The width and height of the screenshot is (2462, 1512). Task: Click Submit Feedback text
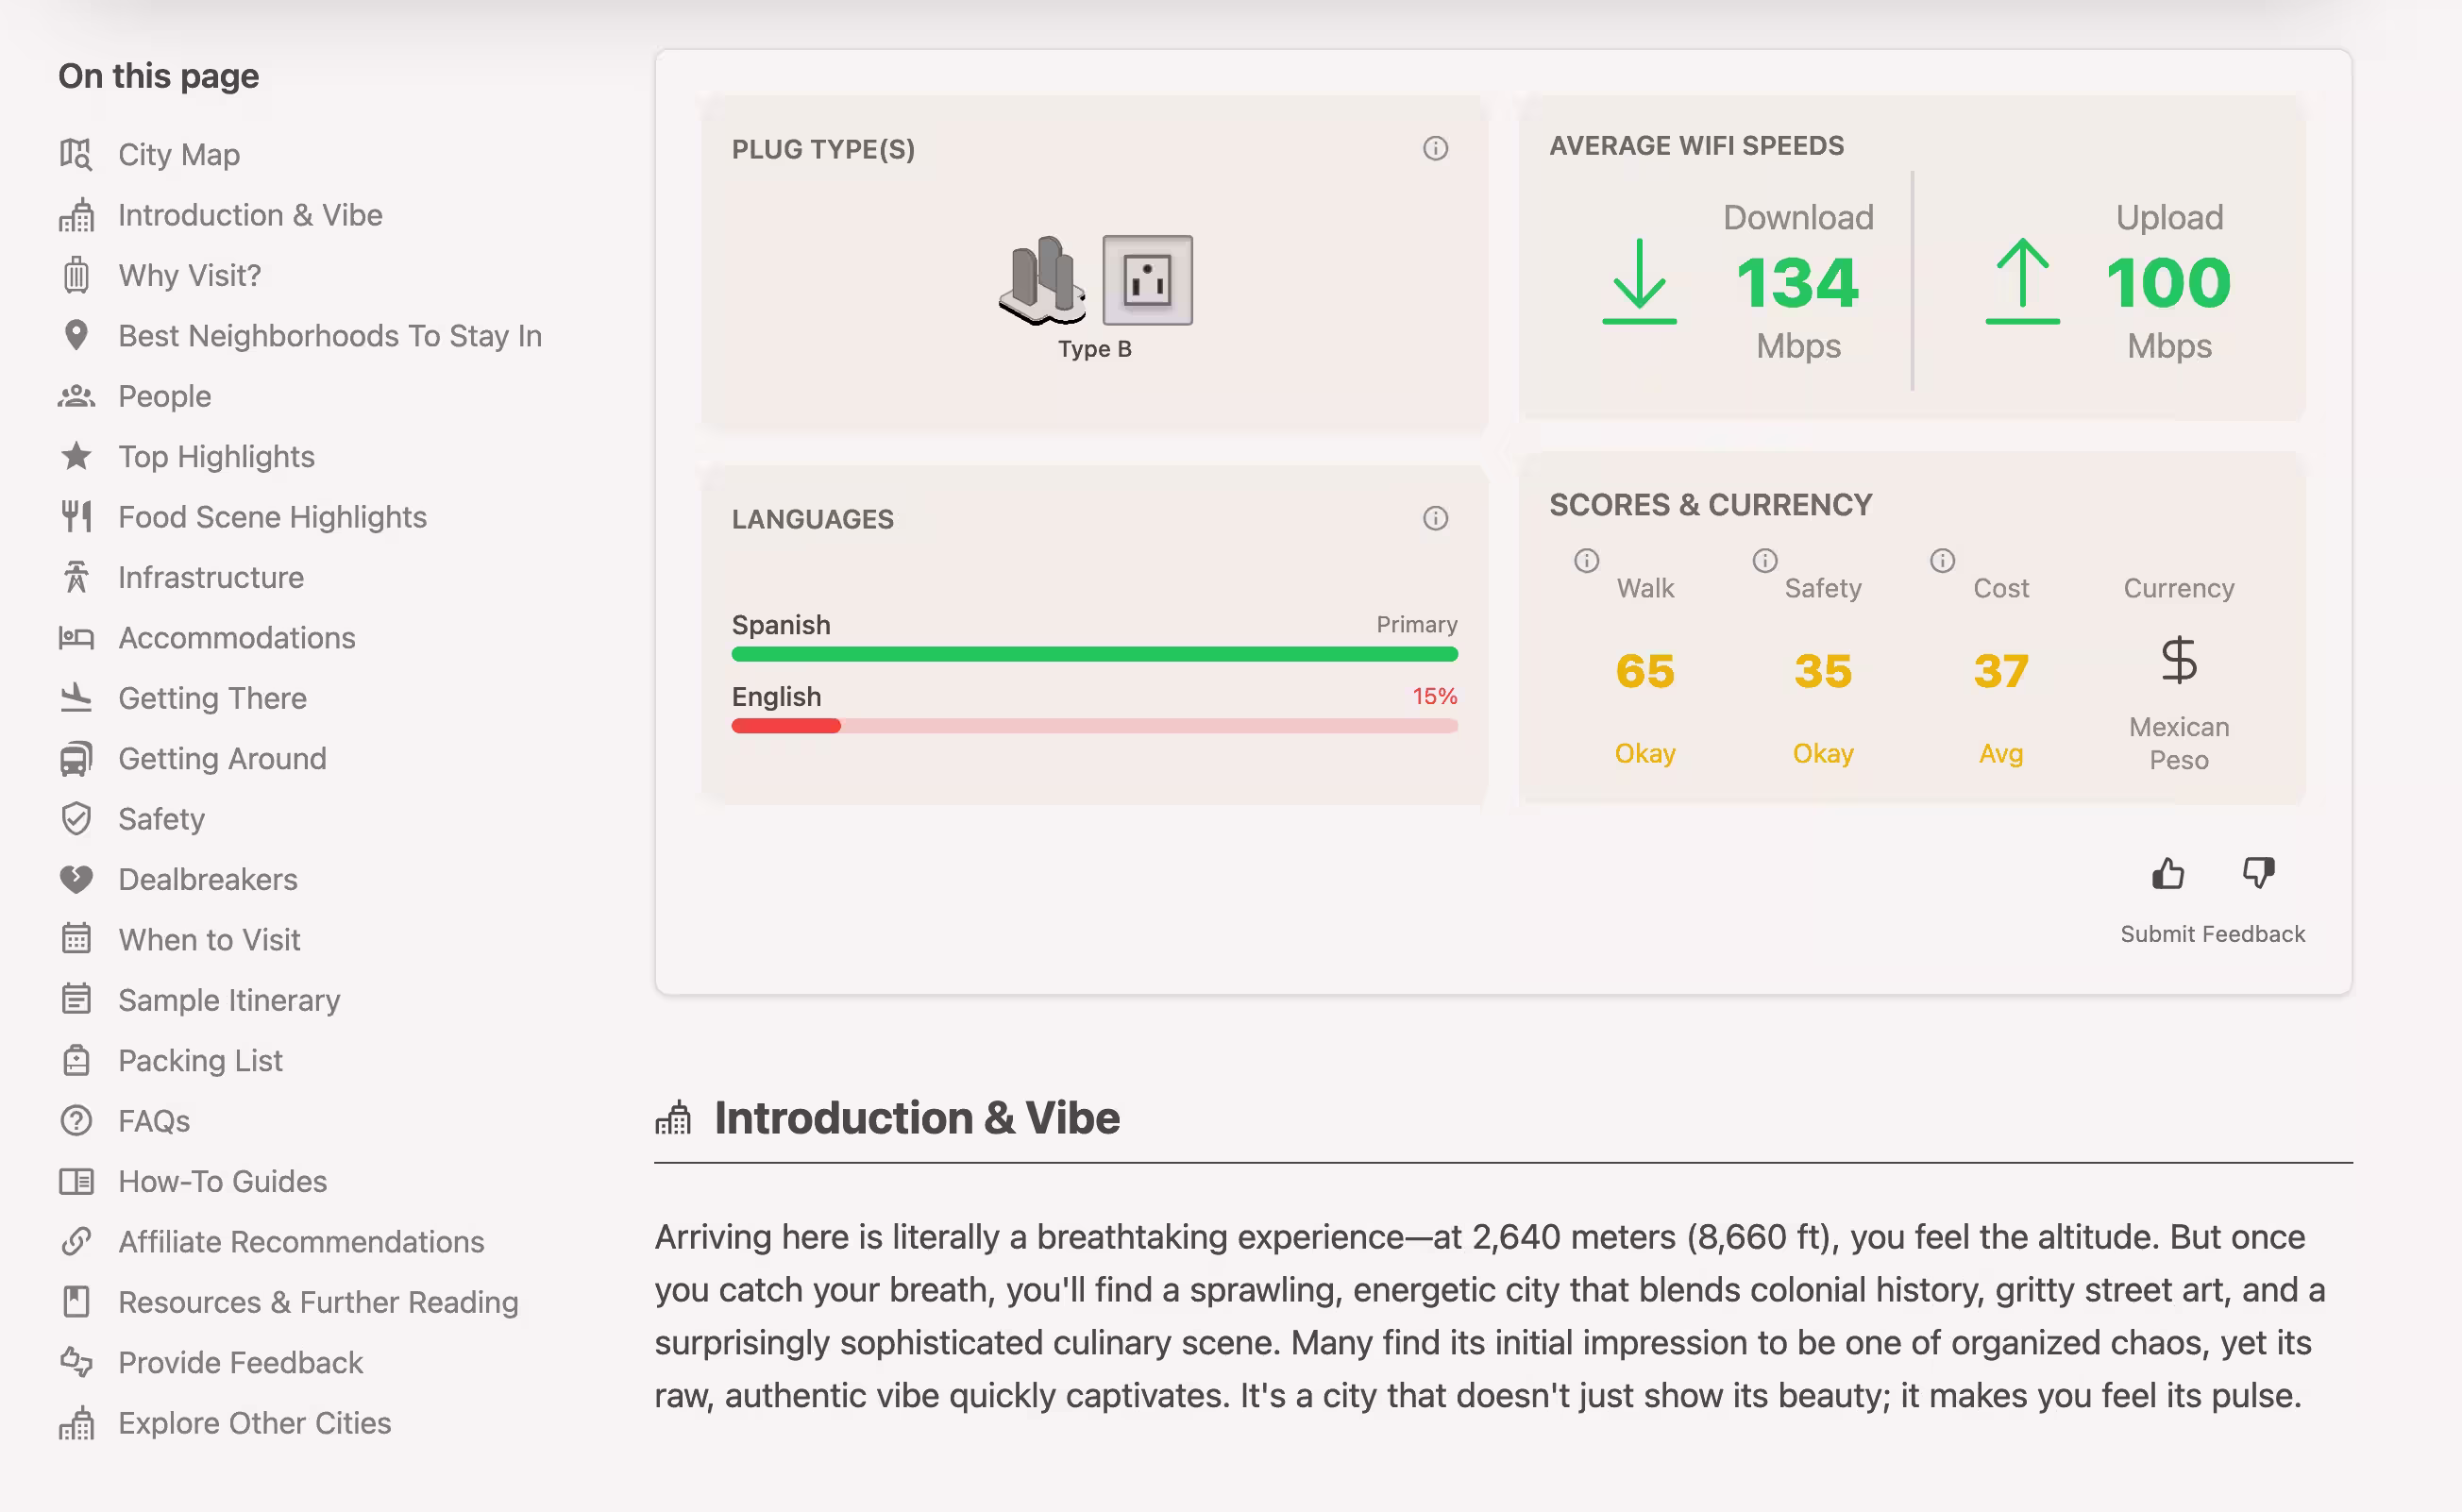pos(2212,934)
